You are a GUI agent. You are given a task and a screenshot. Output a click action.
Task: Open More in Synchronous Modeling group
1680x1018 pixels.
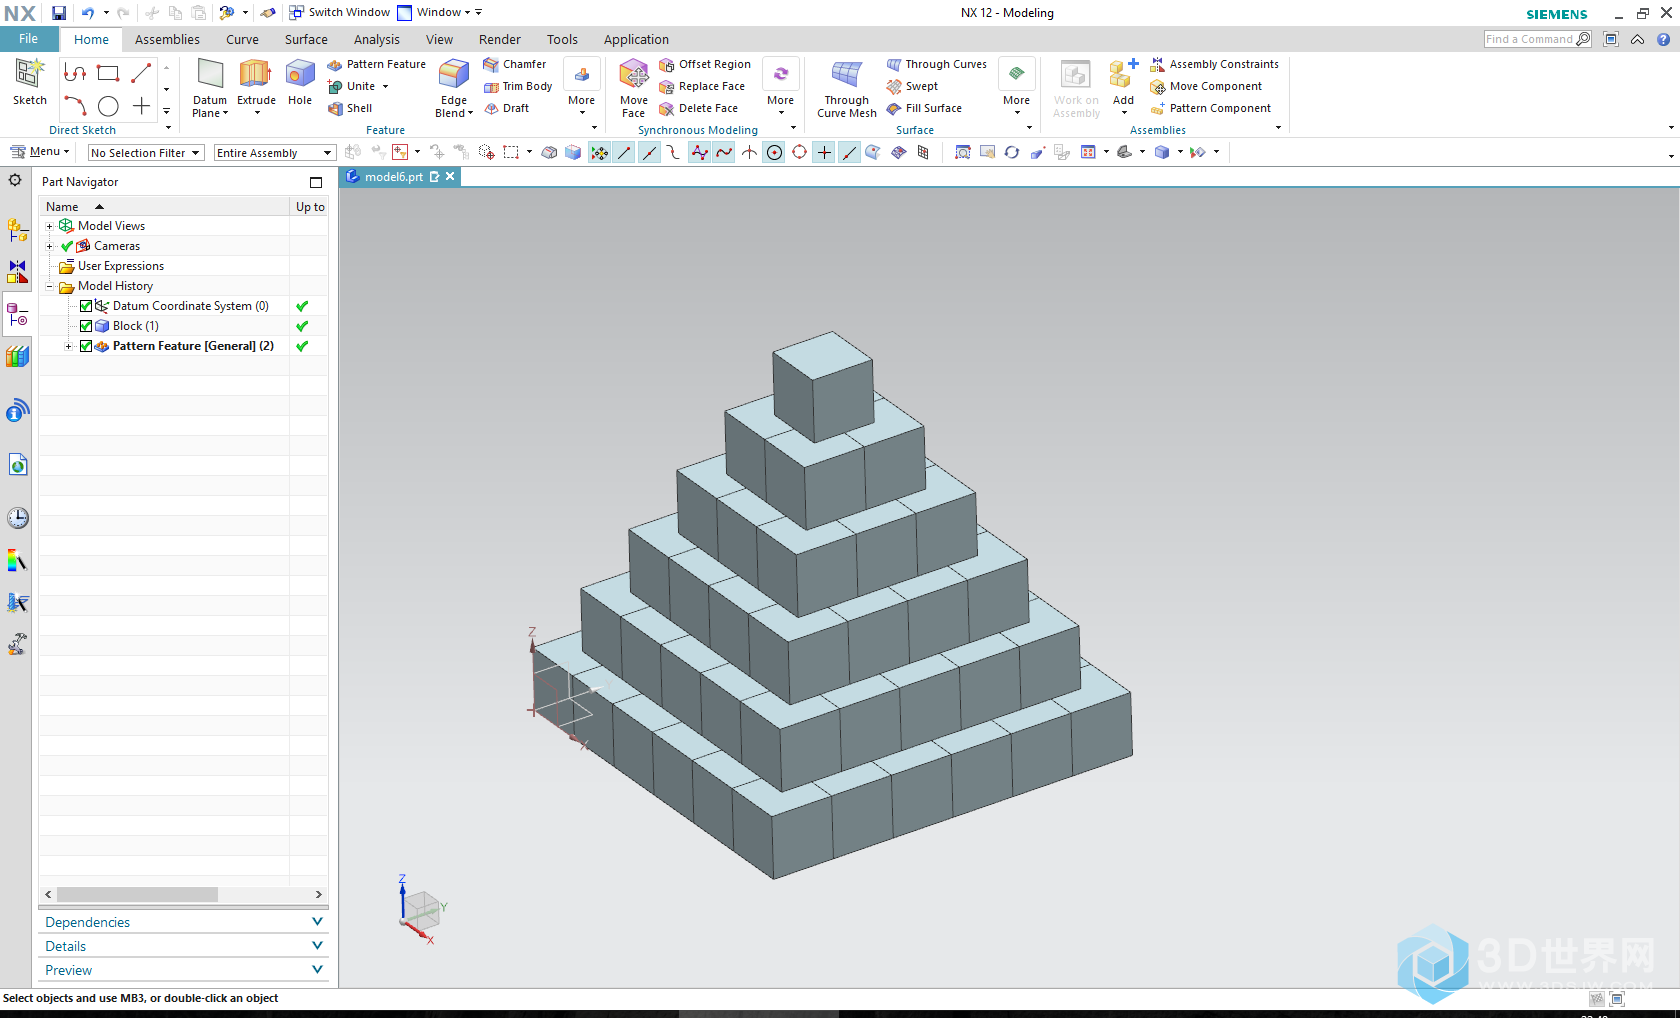point(780,88)
